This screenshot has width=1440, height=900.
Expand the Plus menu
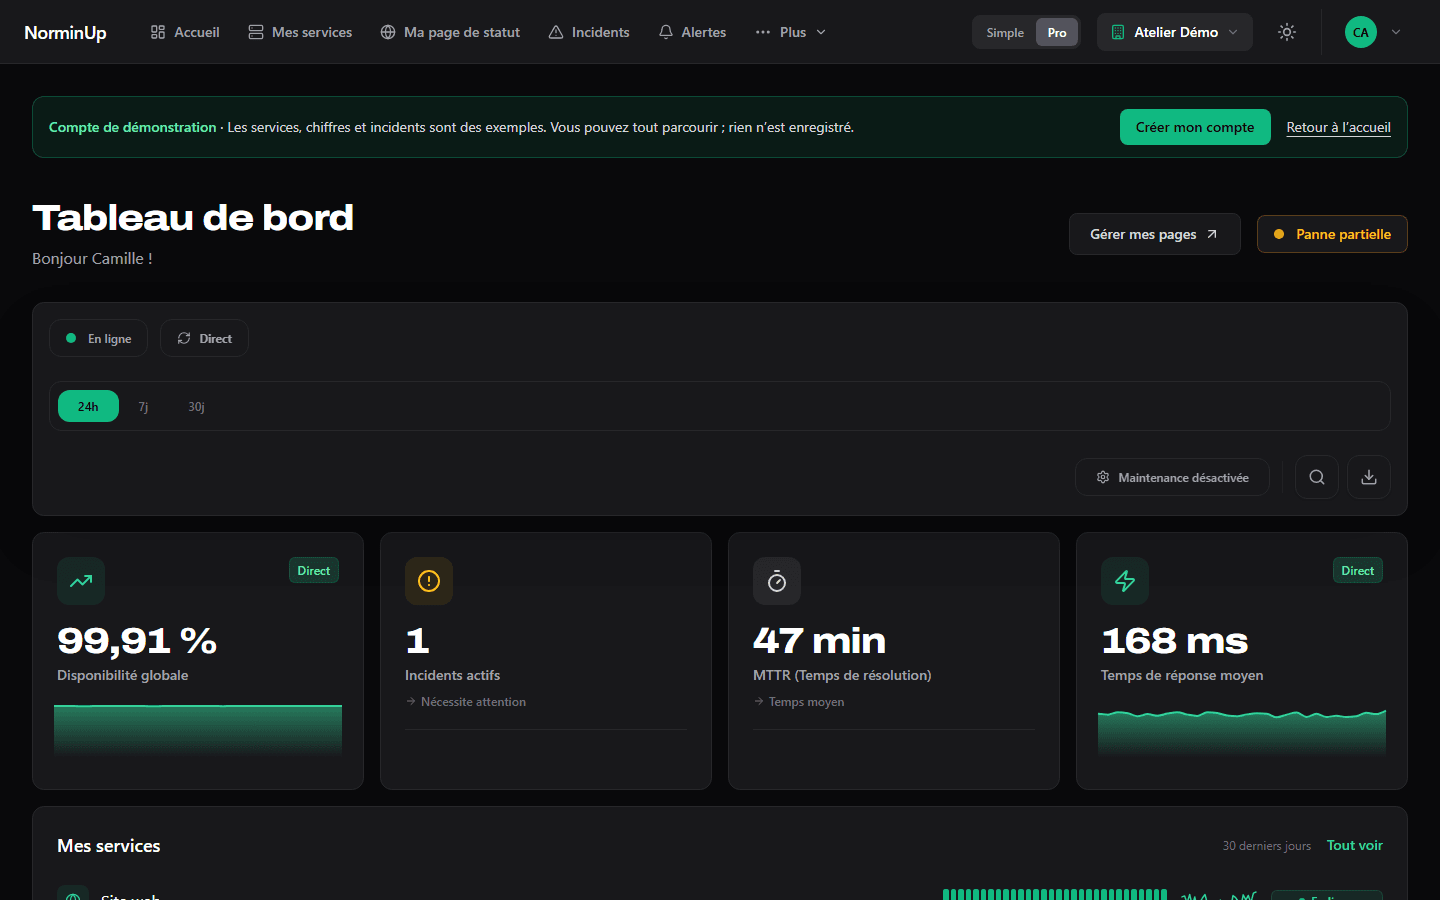click(791, 32)
